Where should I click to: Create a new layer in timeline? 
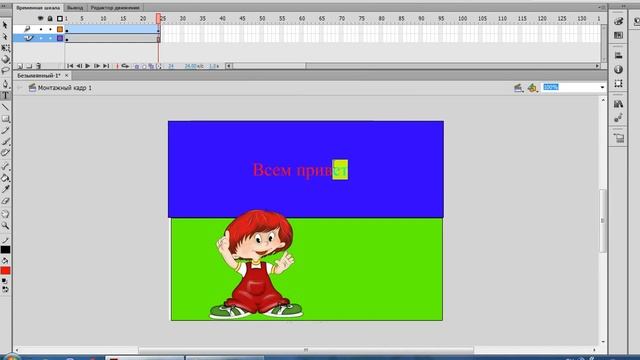pos(20,66)
